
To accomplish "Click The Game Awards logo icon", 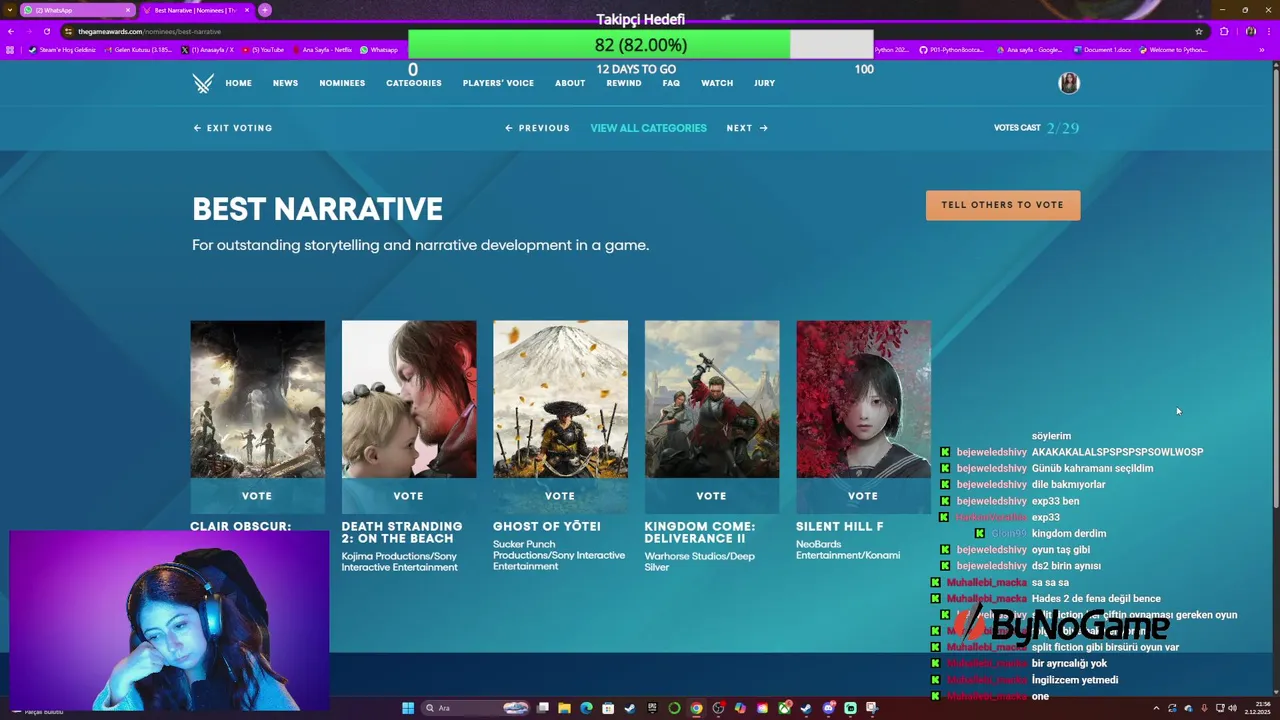I will pyautogui.click(x=203, y=83).
